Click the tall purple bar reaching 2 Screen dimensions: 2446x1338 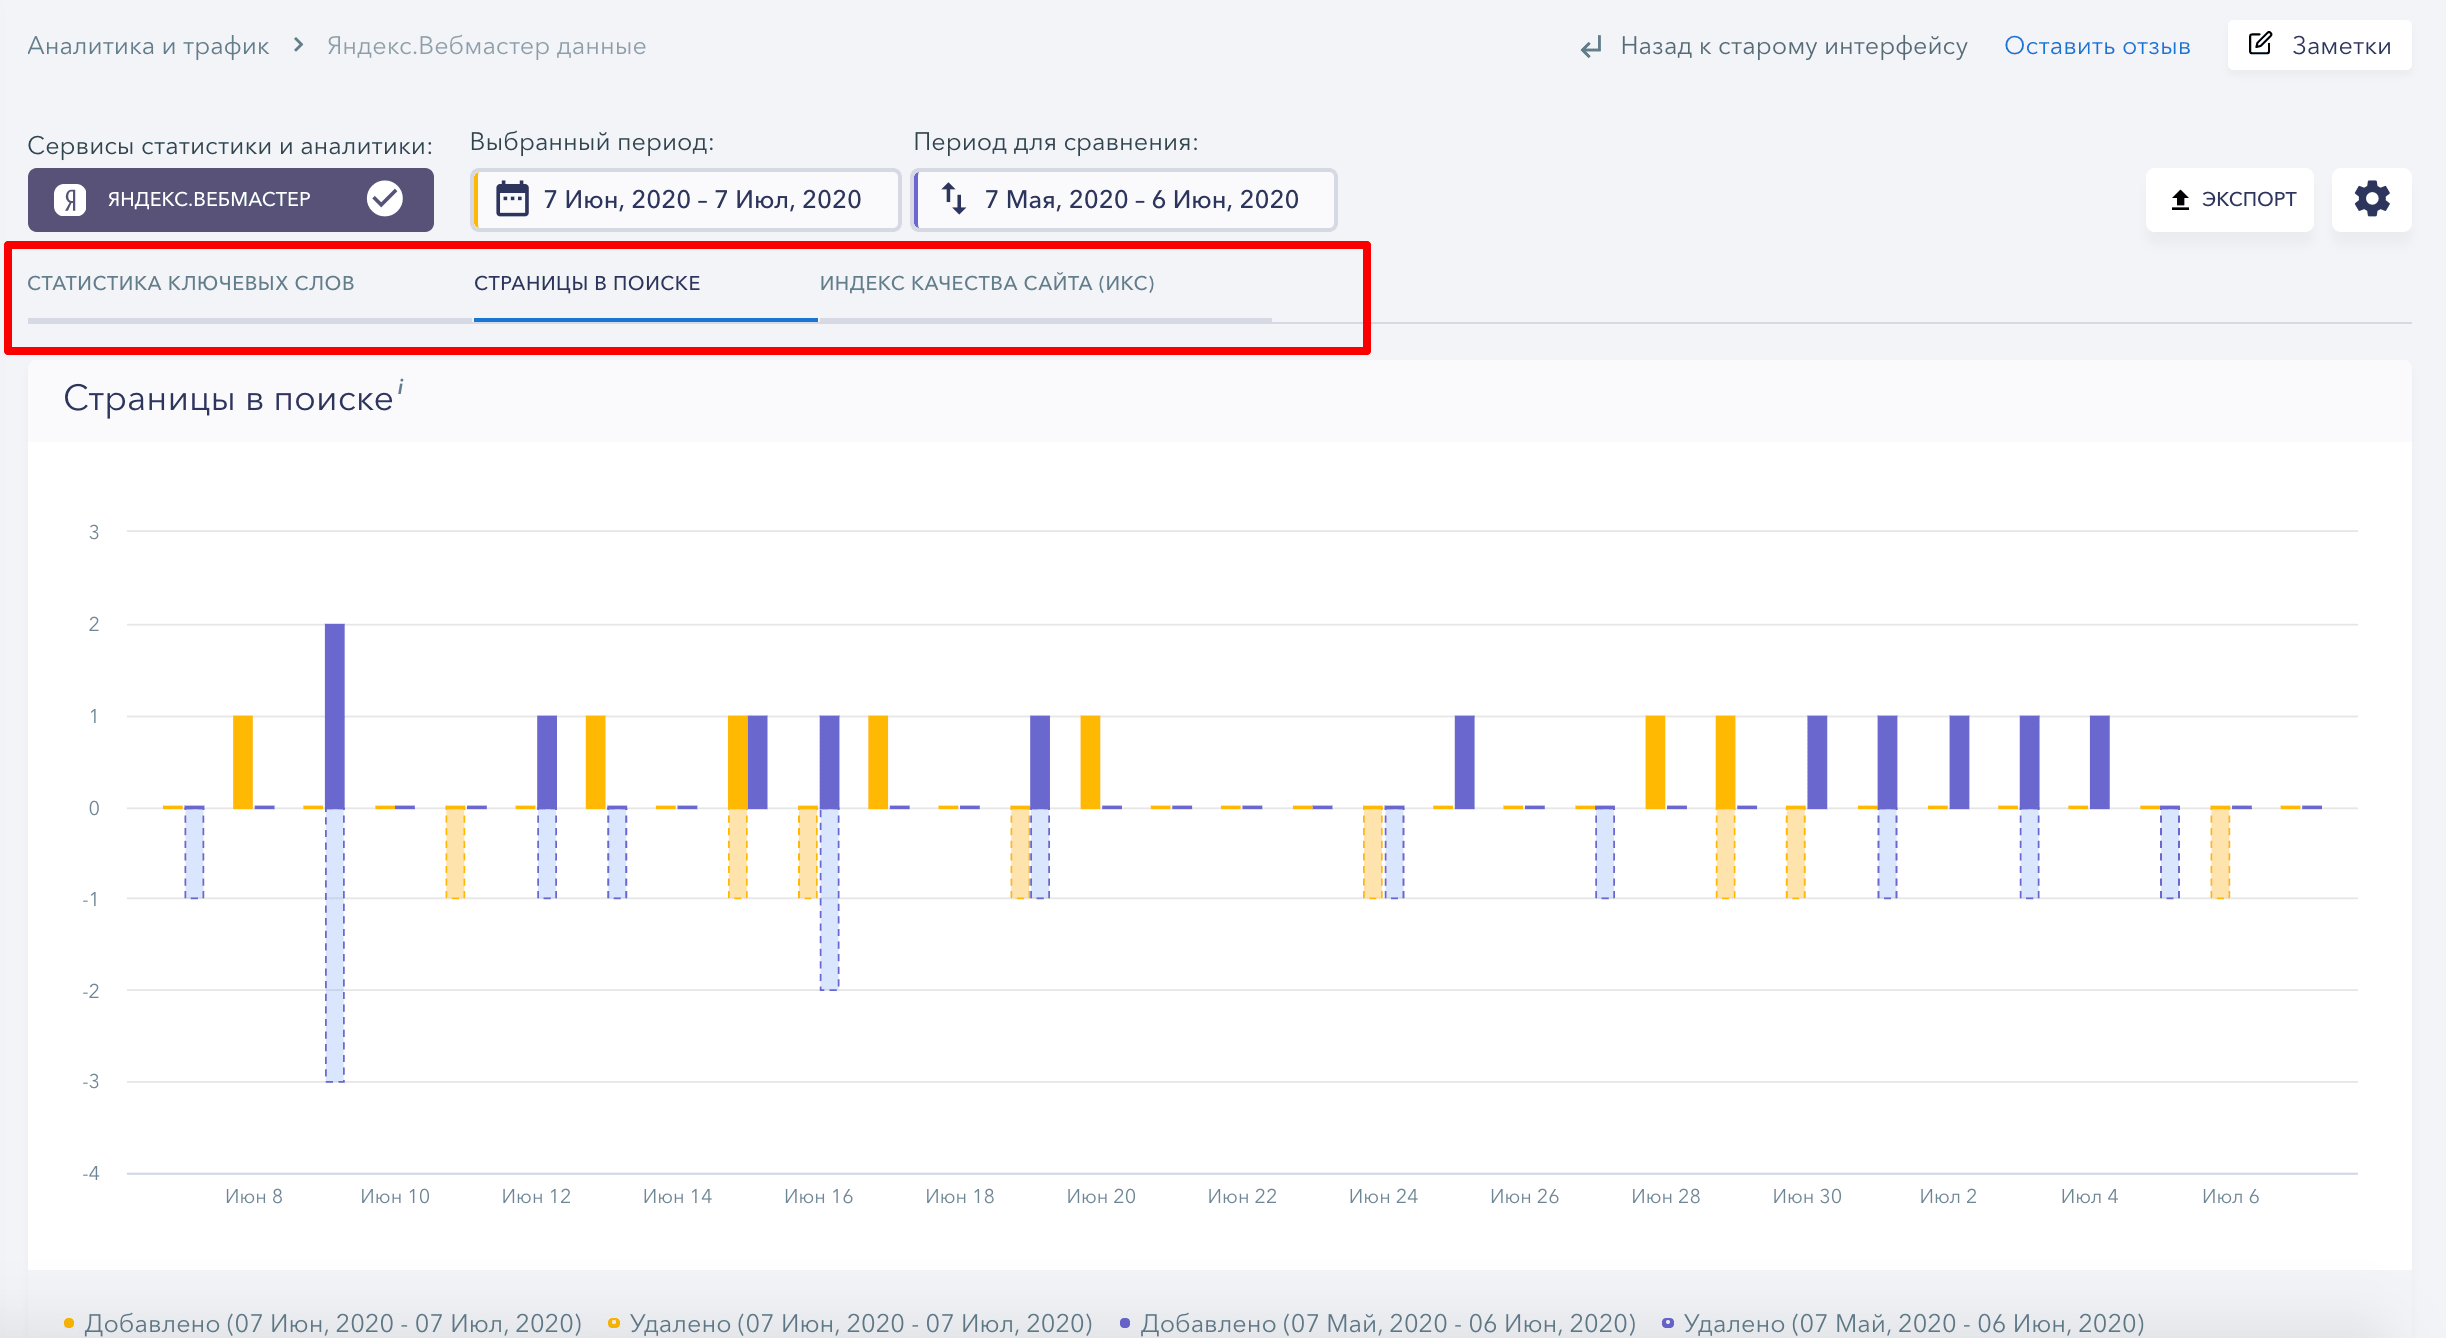[335, 715]
